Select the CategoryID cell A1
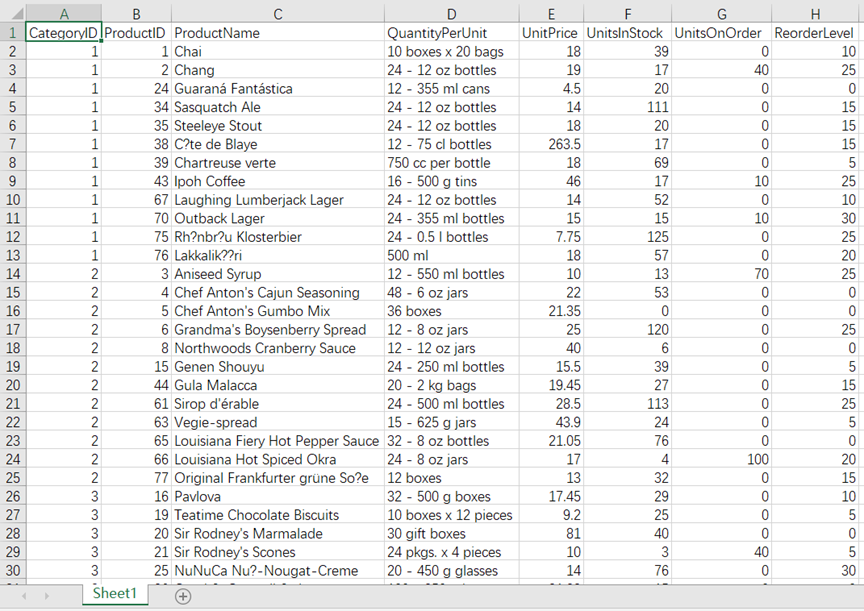Screen dimensions: 864x611 tap(63, 33)
